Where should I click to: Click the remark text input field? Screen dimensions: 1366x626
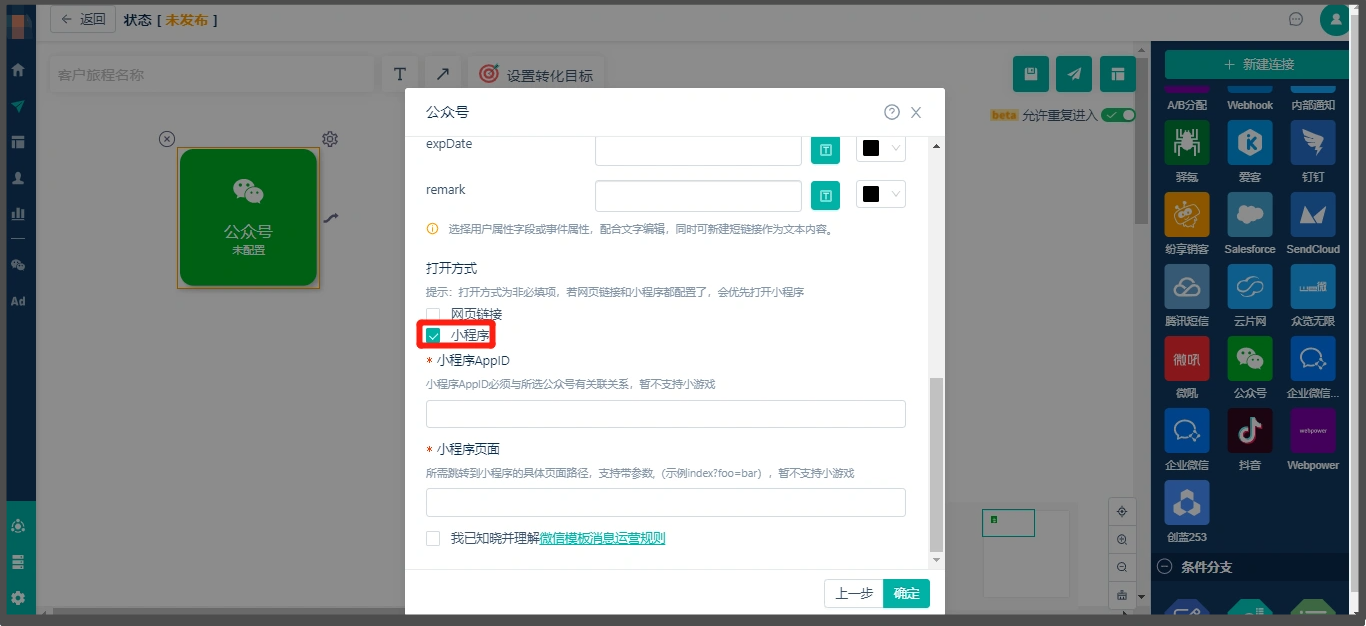point(698,196)
